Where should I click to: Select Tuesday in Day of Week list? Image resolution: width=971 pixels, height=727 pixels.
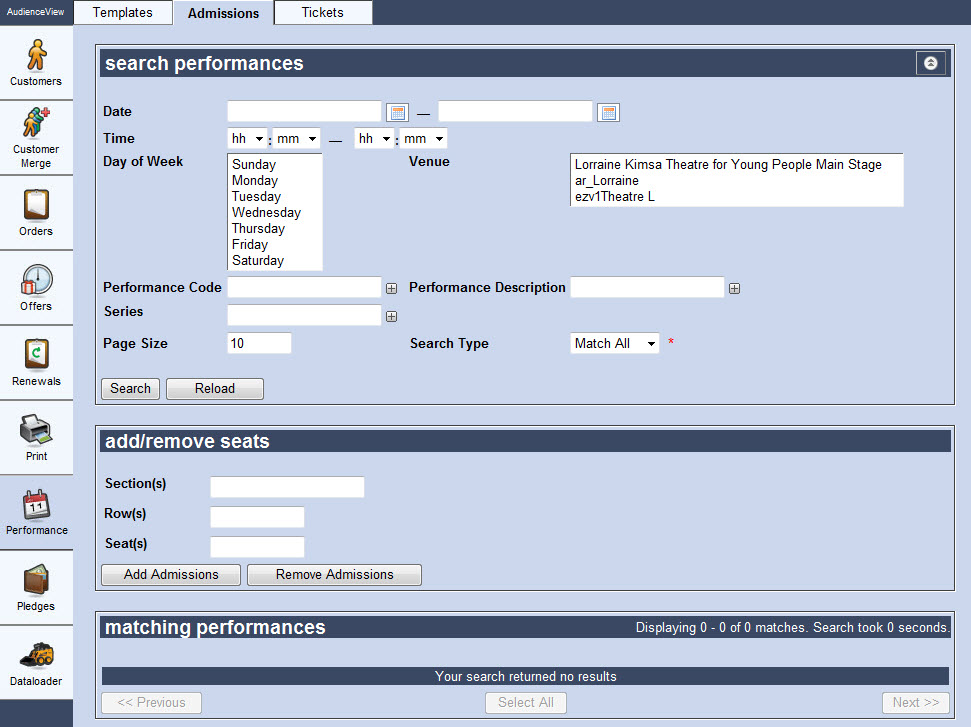pos(275,197)
